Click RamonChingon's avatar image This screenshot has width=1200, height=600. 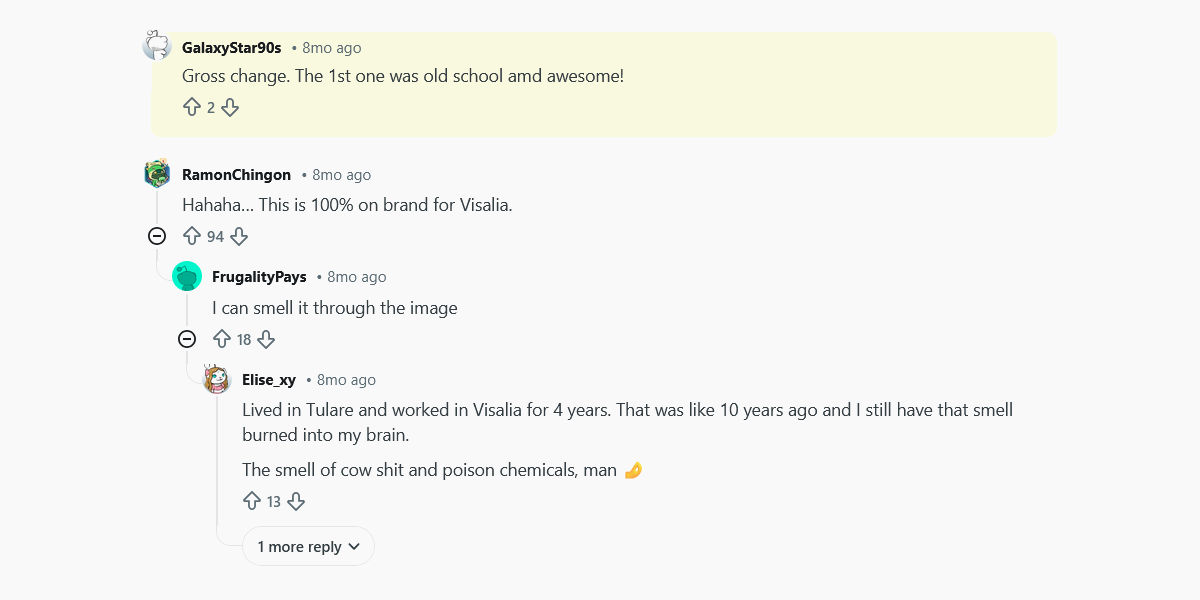click(x=157, y=172)
